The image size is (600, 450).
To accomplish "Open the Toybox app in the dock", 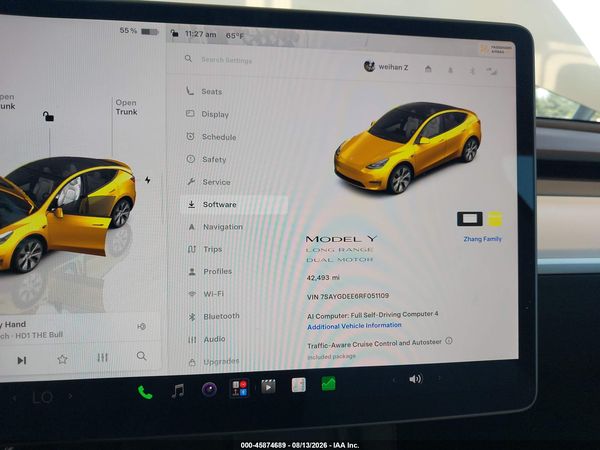I will 239,388.
